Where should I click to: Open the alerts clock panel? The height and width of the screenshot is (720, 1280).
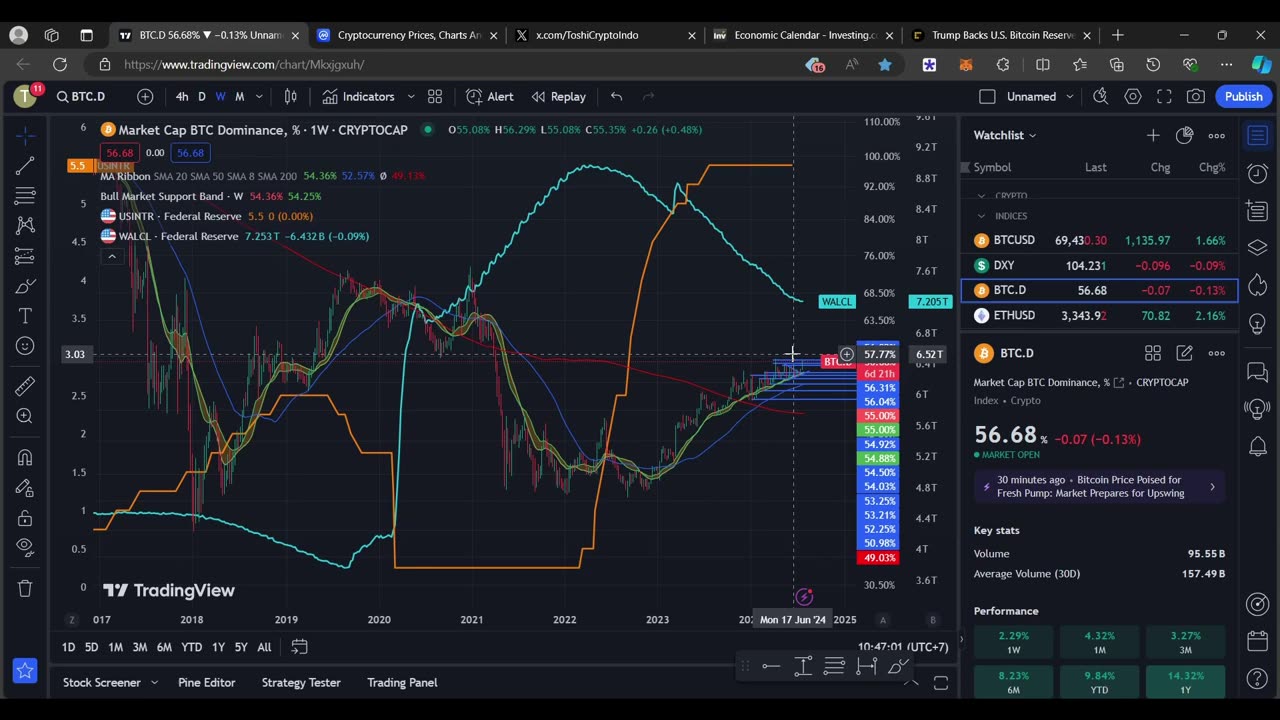[x=1257, y=173]
